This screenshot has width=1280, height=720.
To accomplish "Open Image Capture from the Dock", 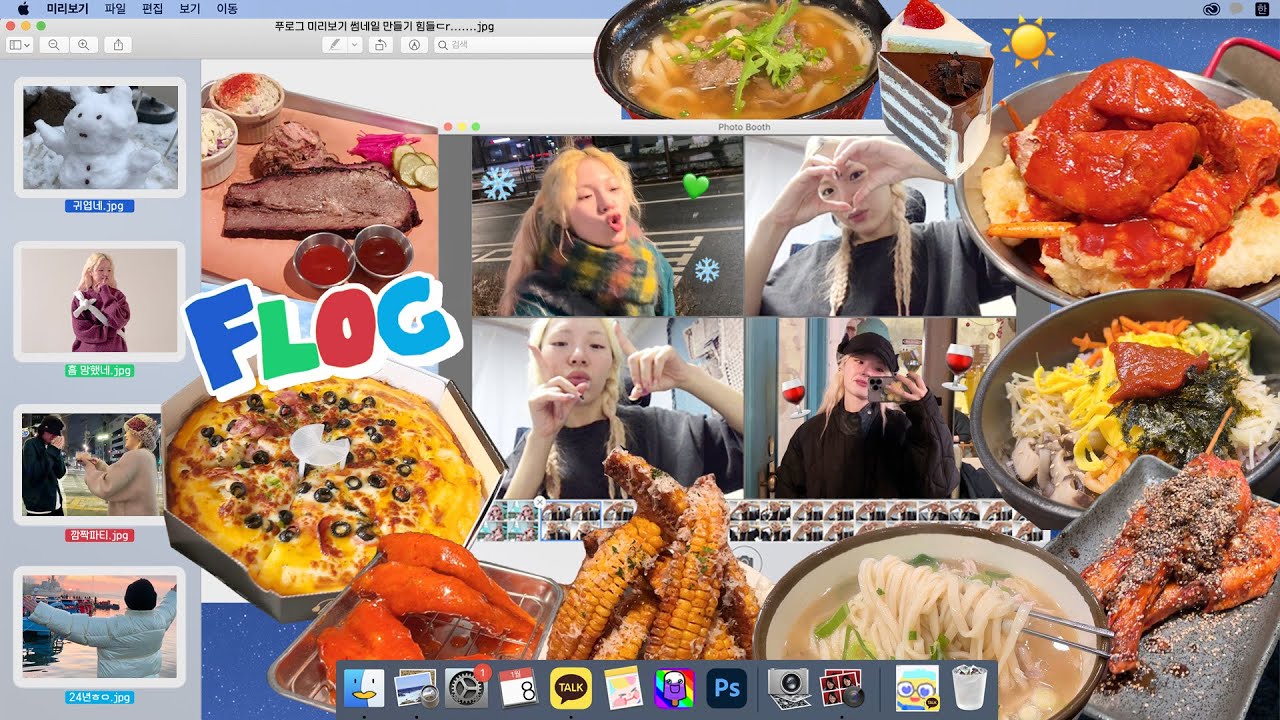I will (788, 688).
